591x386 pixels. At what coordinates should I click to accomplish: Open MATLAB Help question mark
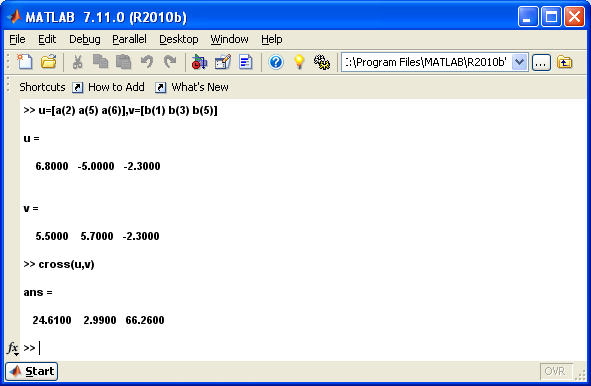coord(276,62)
